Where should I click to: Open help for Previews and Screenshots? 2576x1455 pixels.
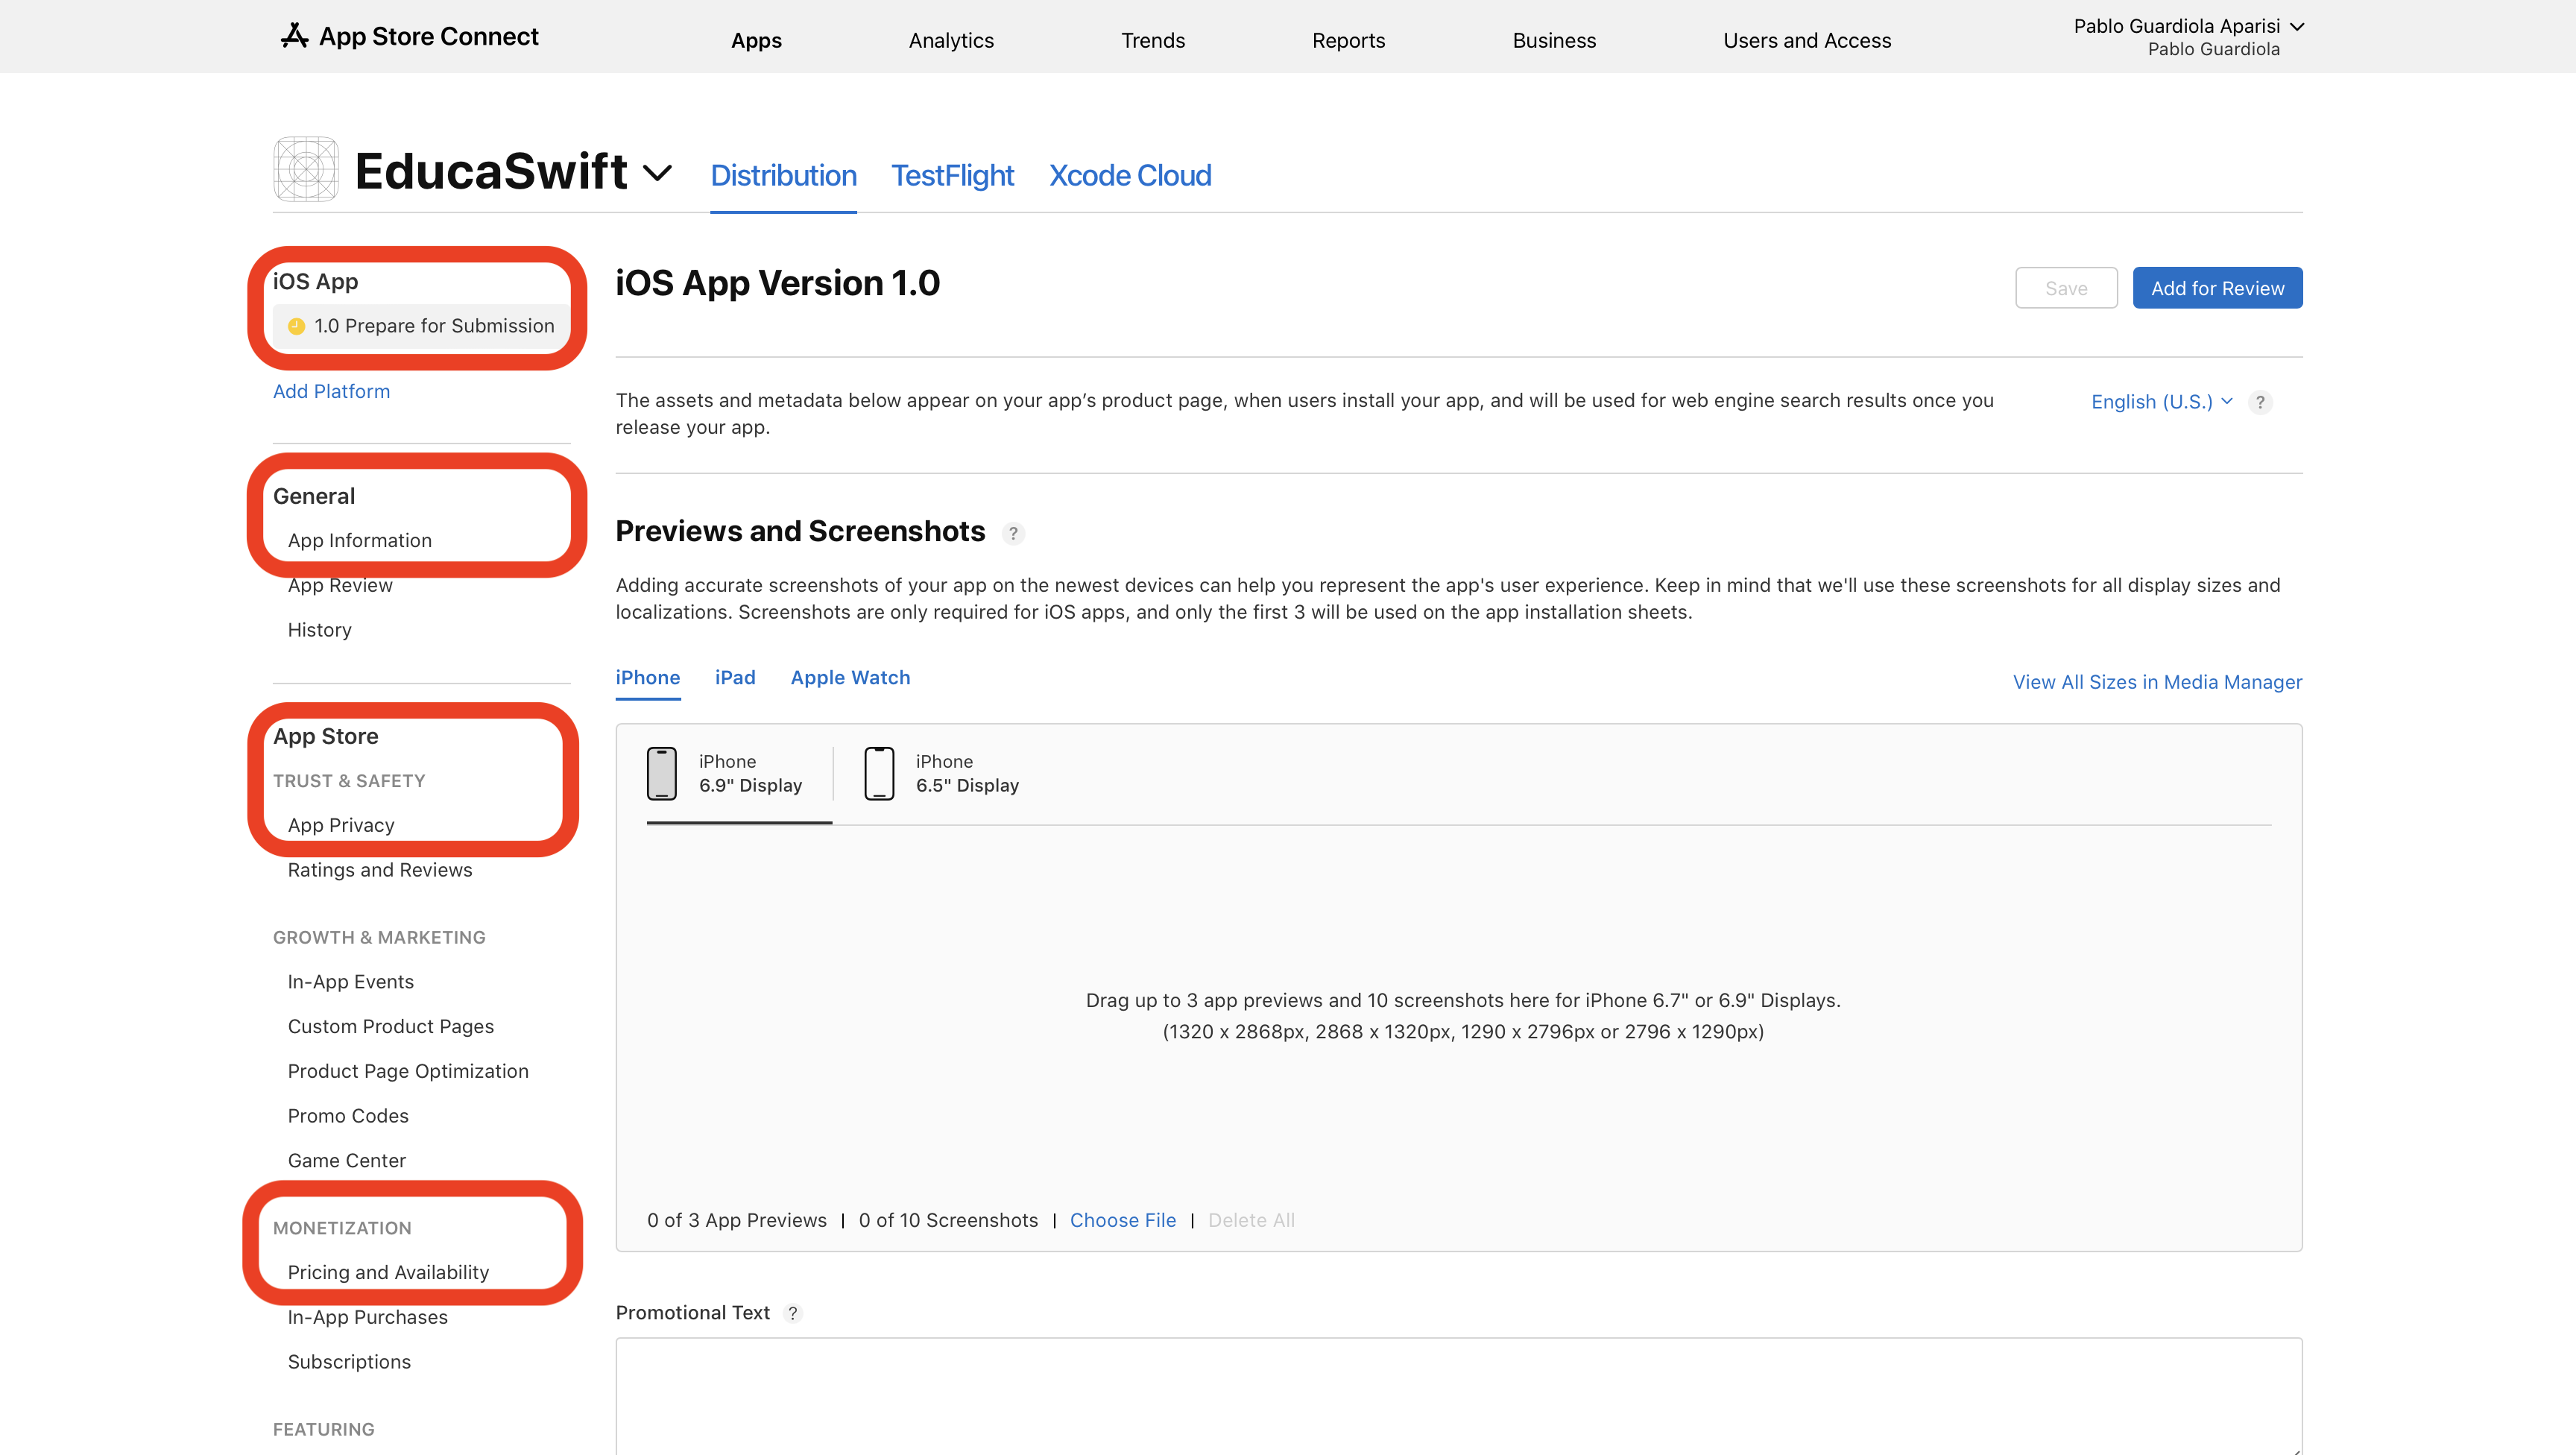click(1013, 533)
